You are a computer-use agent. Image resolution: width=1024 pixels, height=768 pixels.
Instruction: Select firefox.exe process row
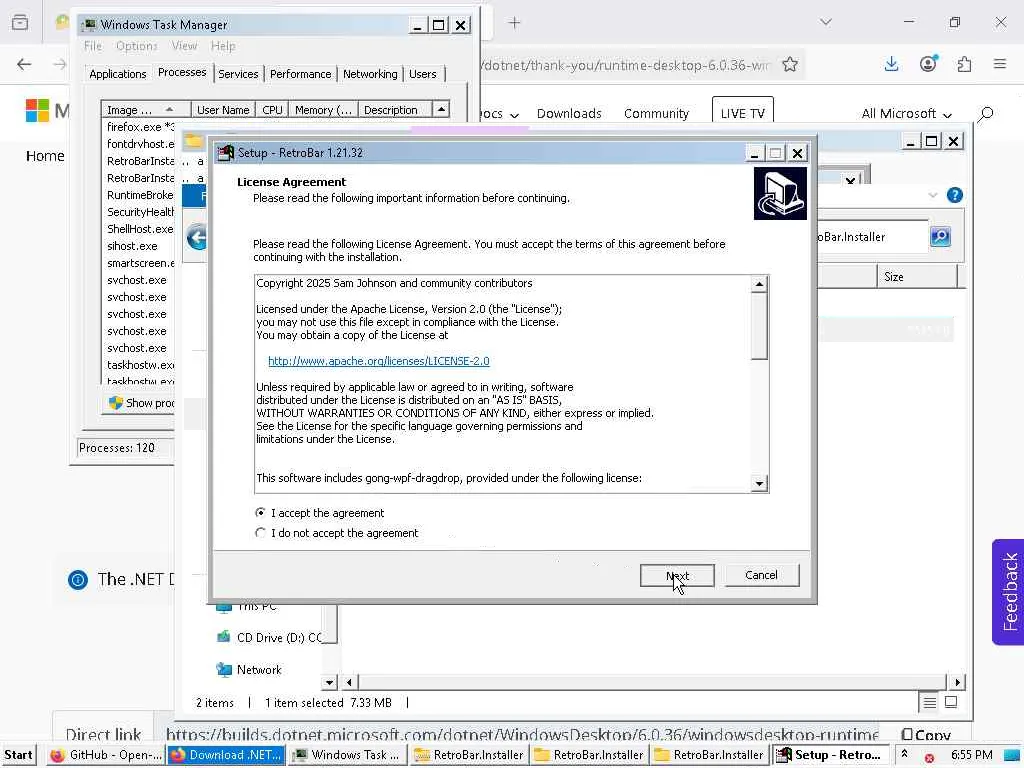(x=140, y=127)
